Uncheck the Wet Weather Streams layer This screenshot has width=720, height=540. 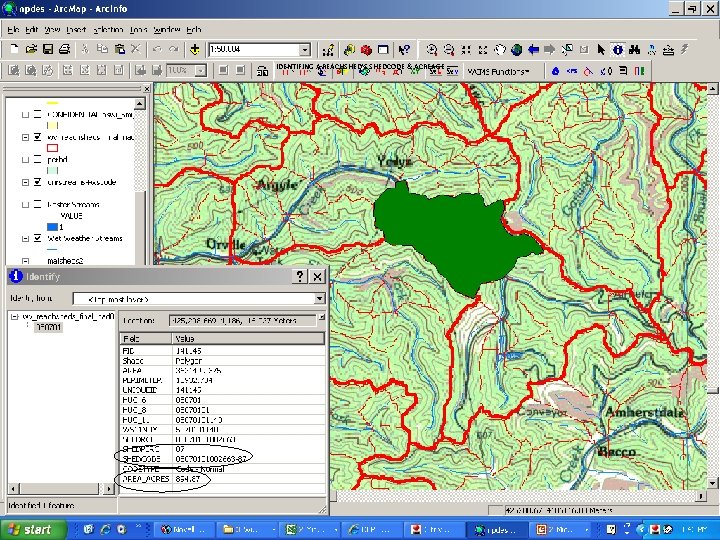[x=37, y=239]
